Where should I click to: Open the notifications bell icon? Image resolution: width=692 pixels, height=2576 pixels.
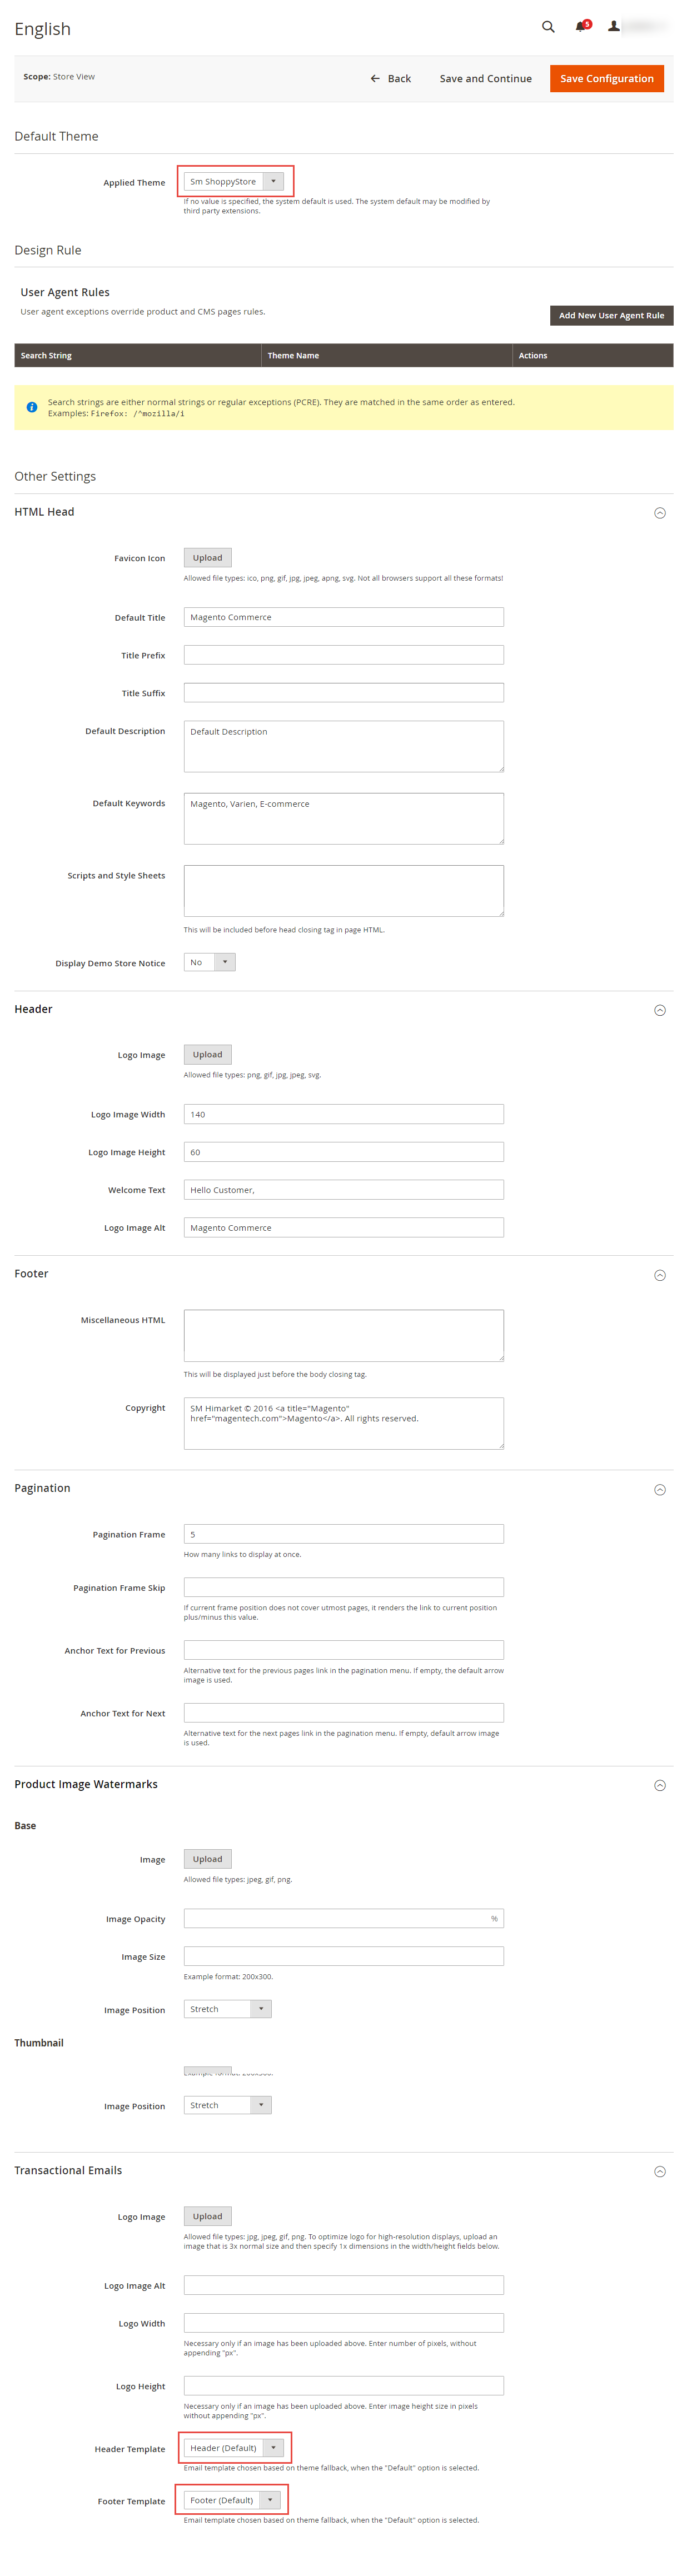(581, 27)
